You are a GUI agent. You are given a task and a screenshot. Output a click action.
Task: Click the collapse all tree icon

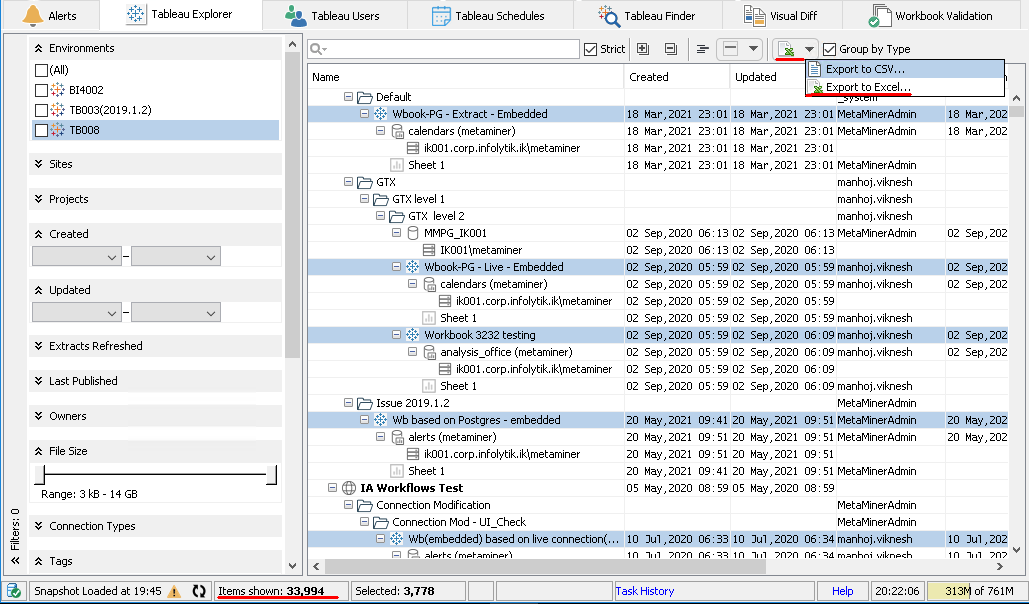tap(670, 49)
